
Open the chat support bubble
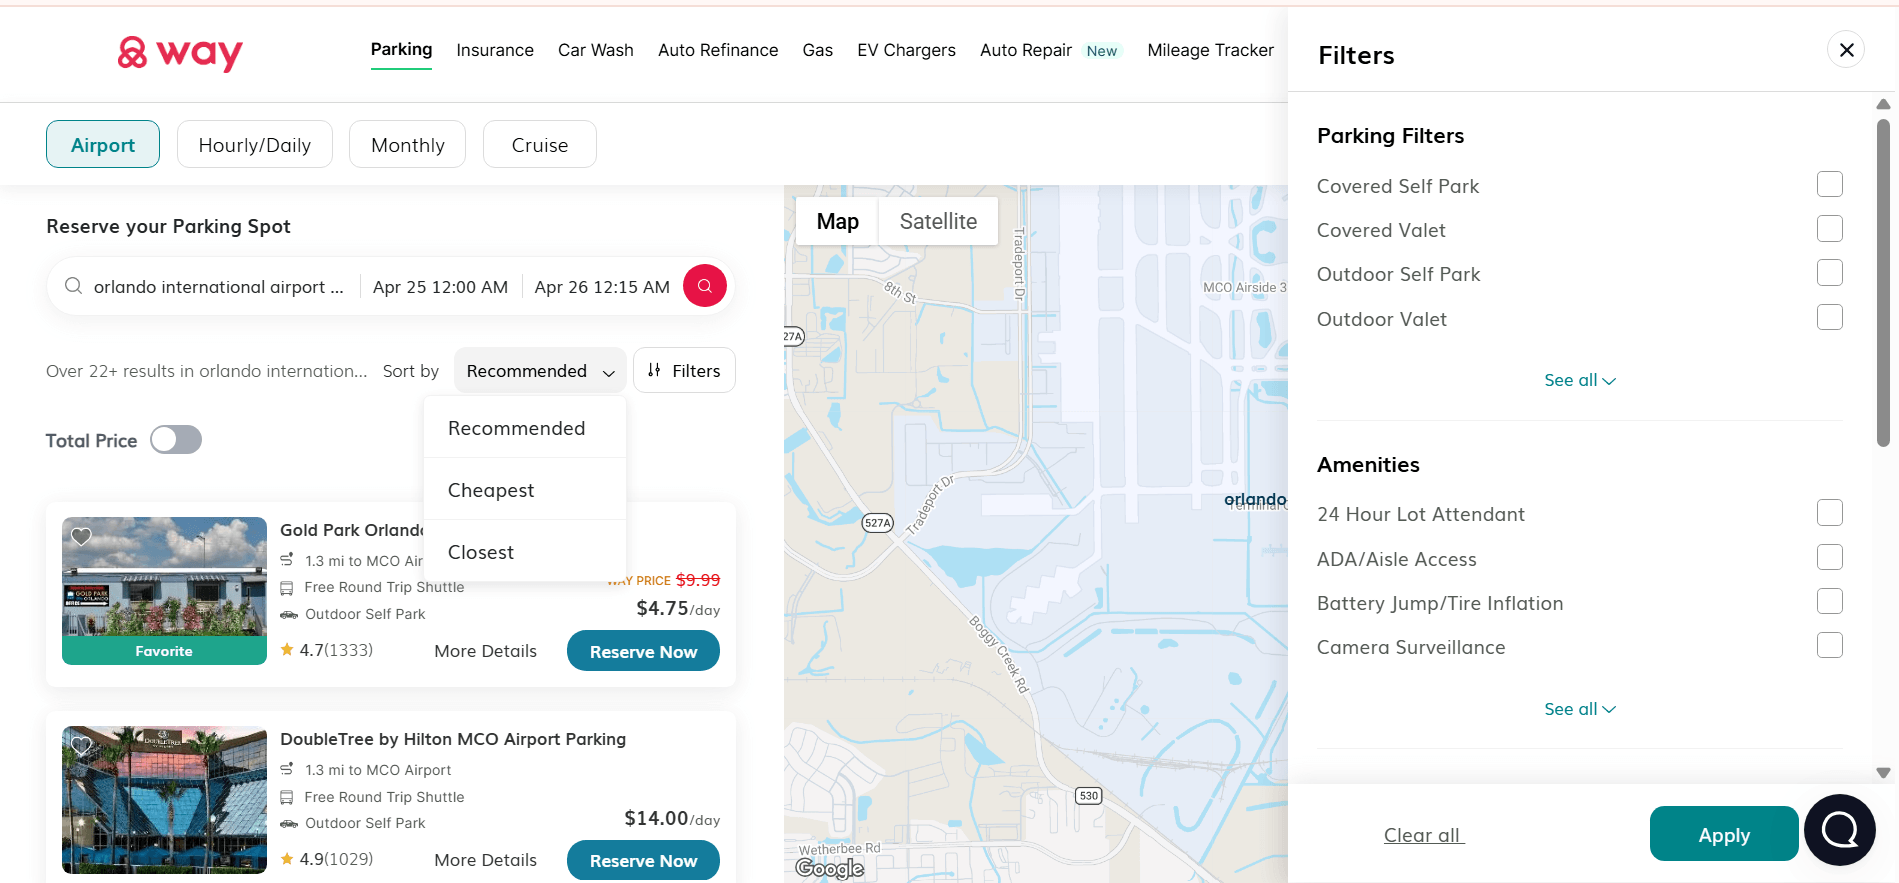click(1840, 830)
